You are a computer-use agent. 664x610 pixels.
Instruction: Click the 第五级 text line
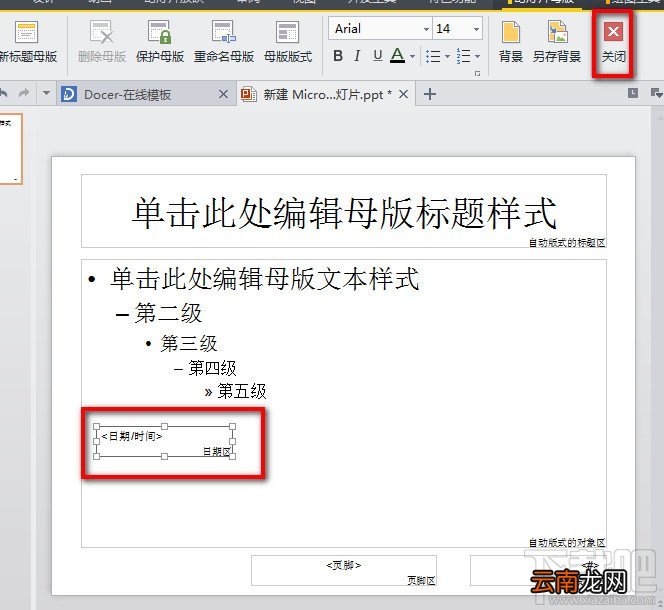coord(242,391)
